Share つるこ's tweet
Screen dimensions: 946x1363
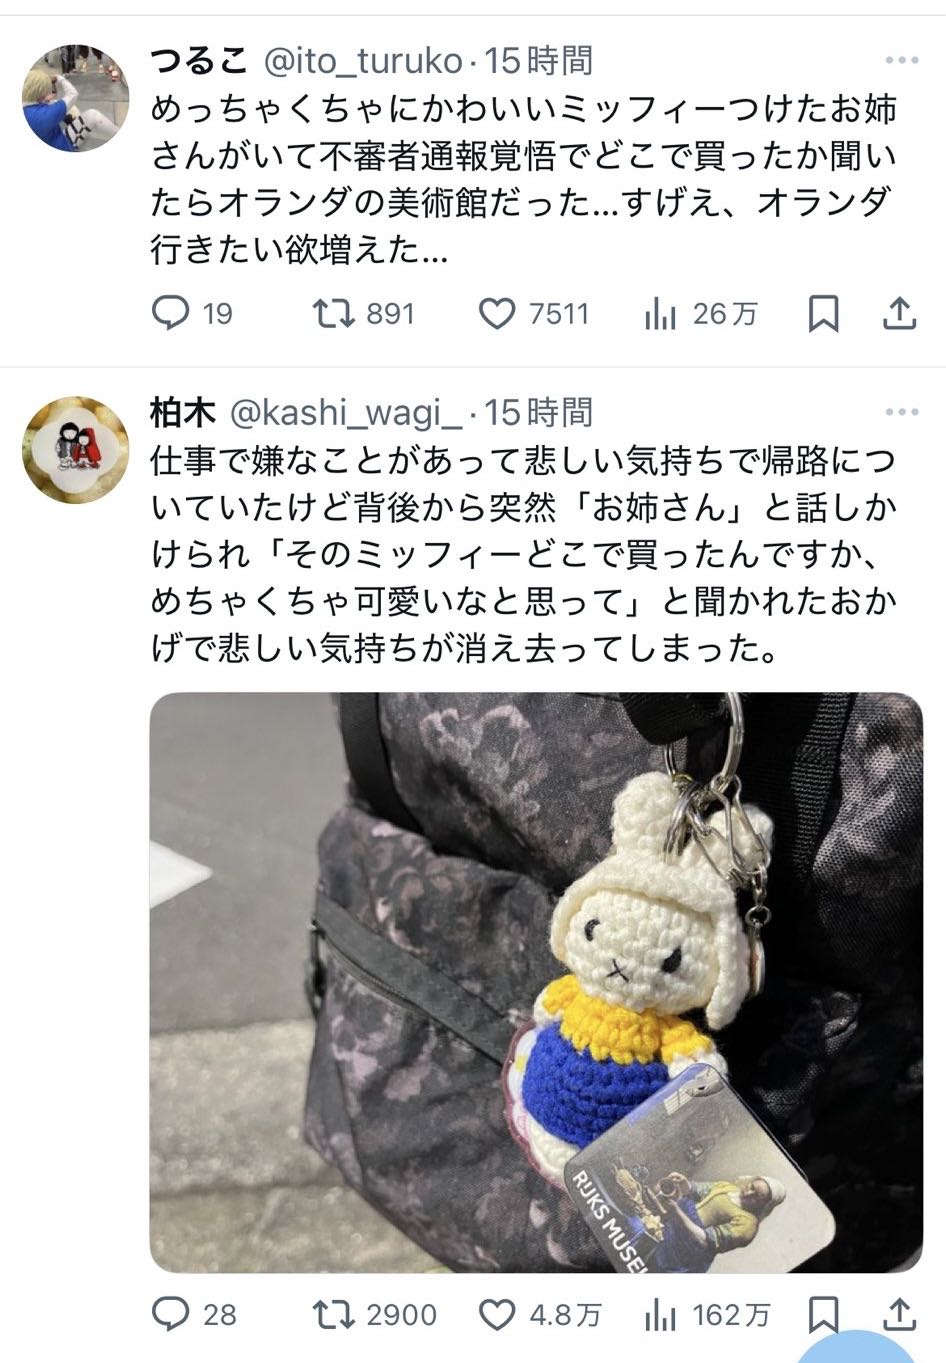(x=900, y=313)
